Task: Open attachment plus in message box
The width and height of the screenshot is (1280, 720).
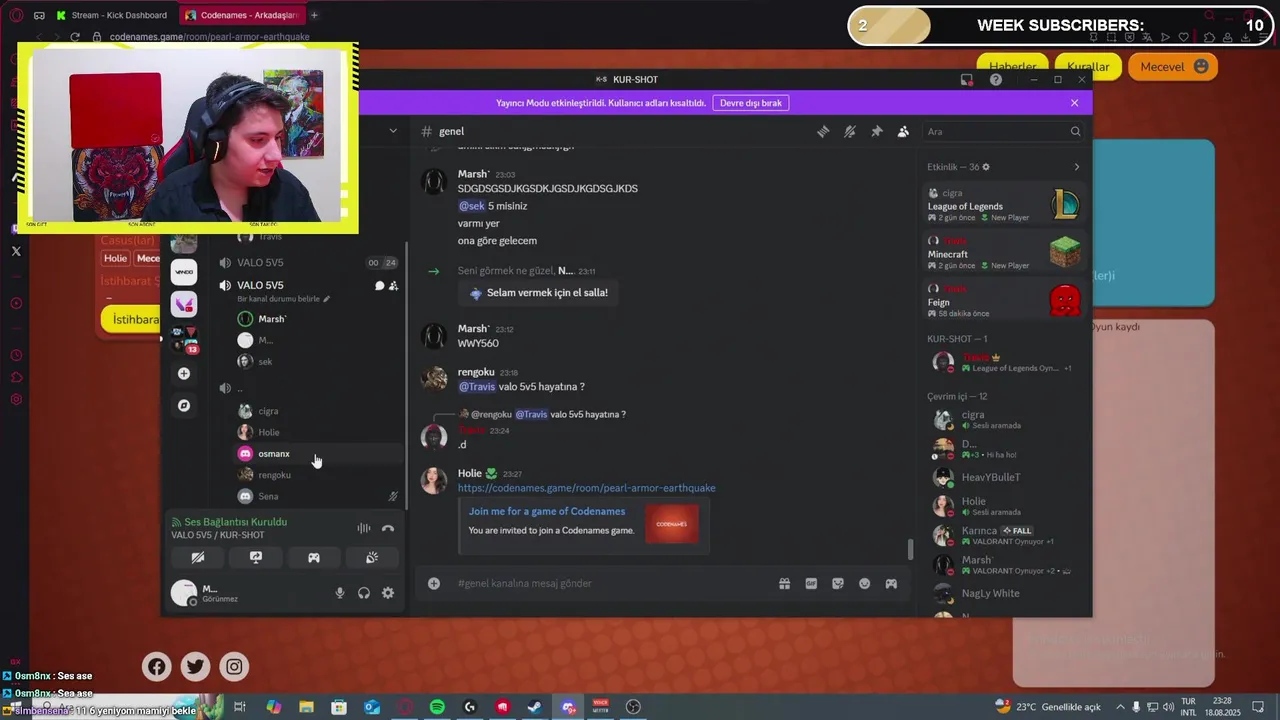Action: click(434, 583)
